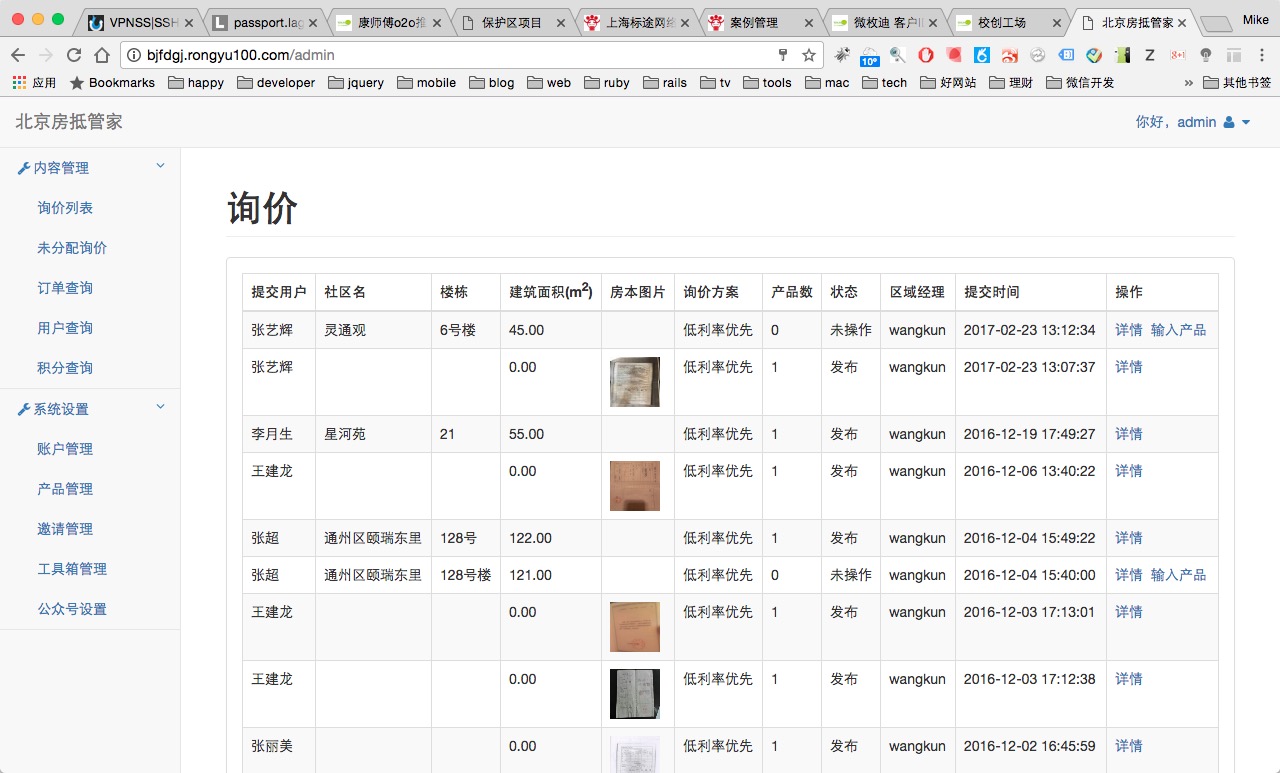Collapse the 内容管理 sidebar section chevron

click(x=160, y=166)
